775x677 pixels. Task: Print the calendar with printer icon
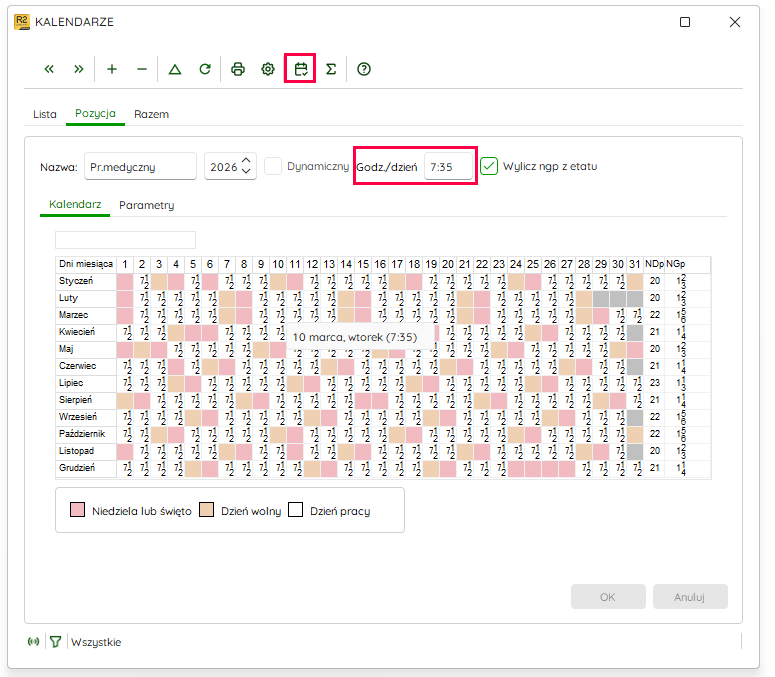[238, 69]
